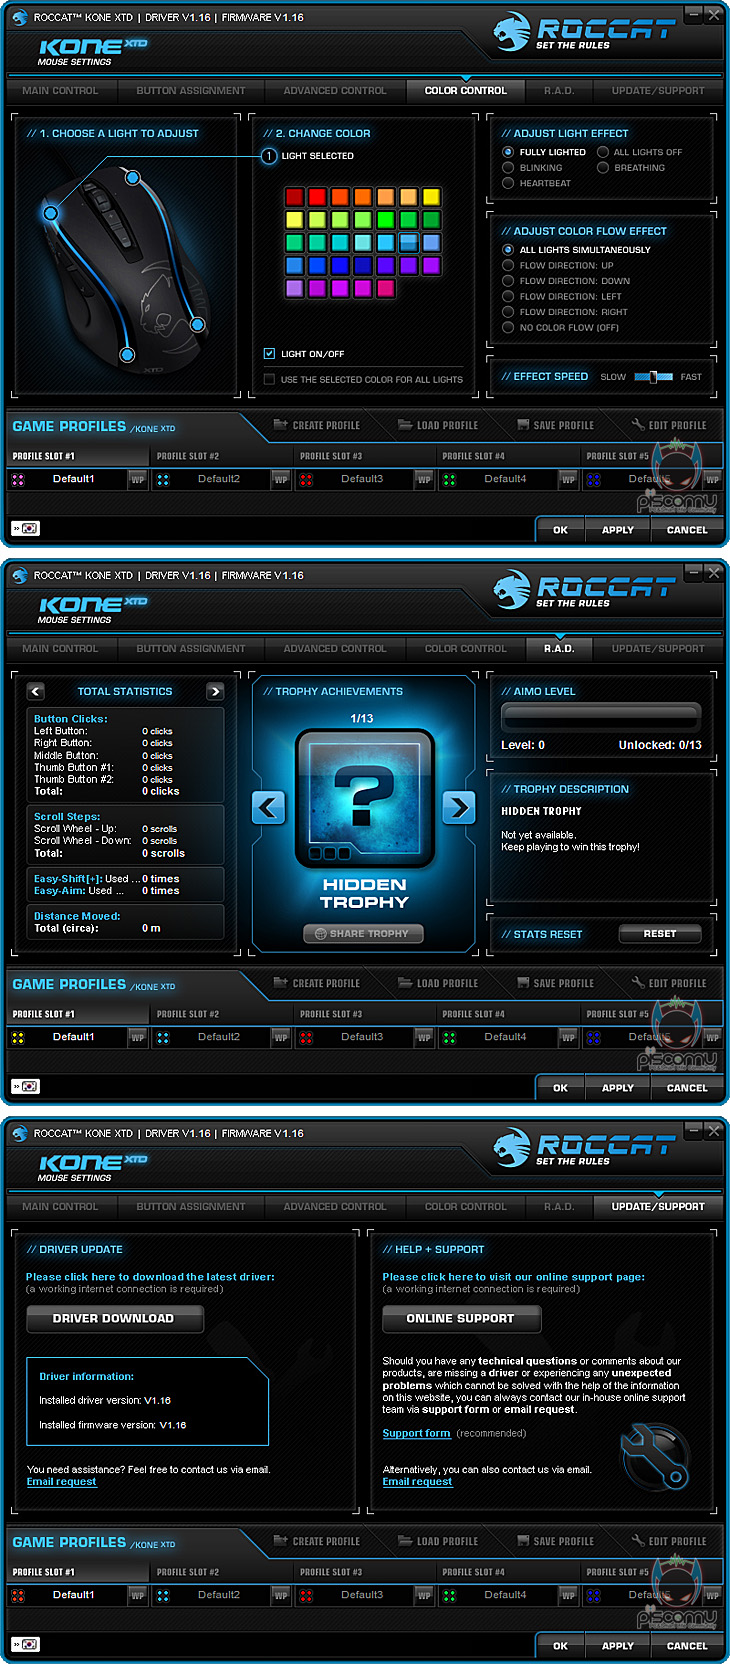Toggle the Light On/Off checkbox
This screenshot has width=730, height=1664.
click(269, 353)
